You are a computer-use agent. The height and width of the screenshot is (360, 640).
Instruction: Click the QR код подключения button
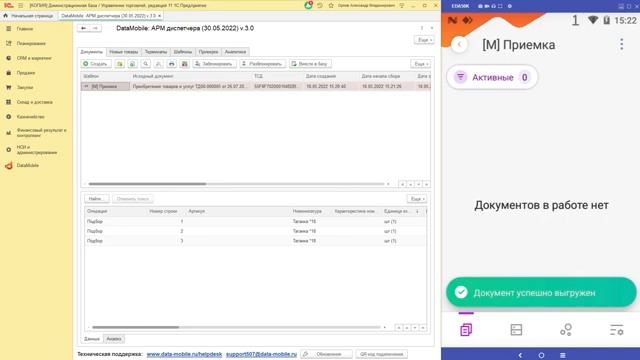pyautogui.click(x=381, y=354)
